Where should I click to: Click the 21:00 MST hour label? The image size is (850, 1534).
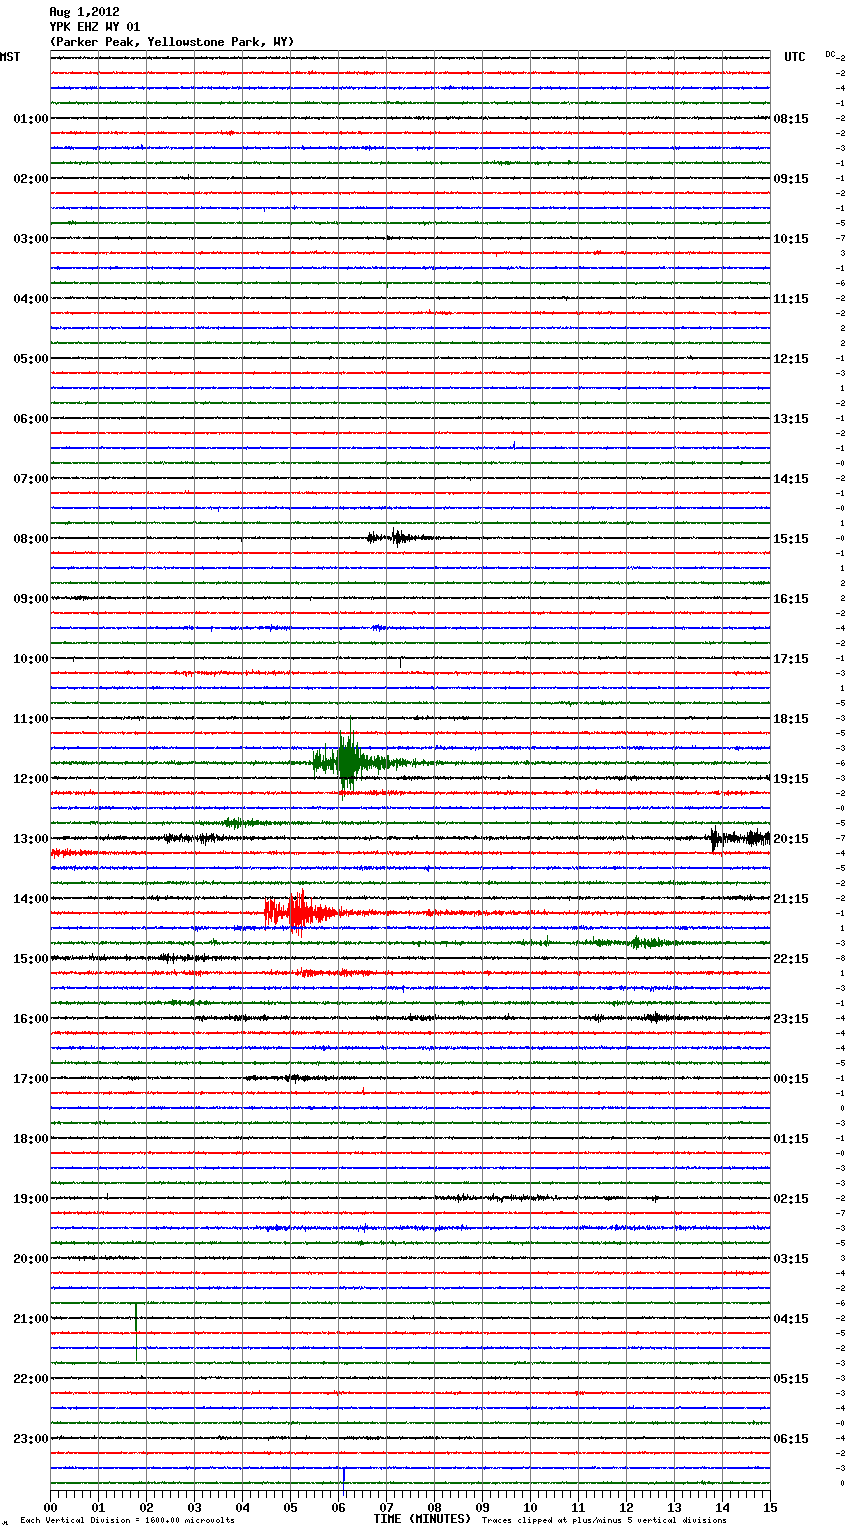tap(30, 1319)
